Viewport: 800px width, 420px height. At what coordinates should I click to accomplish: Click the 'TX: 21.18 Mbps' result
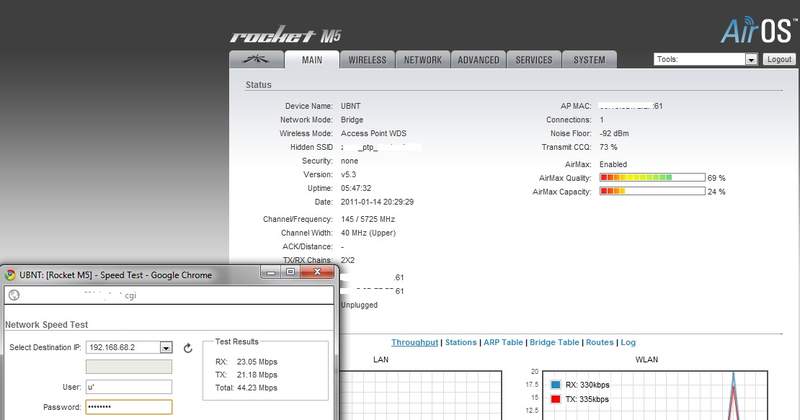pos(246,375)
